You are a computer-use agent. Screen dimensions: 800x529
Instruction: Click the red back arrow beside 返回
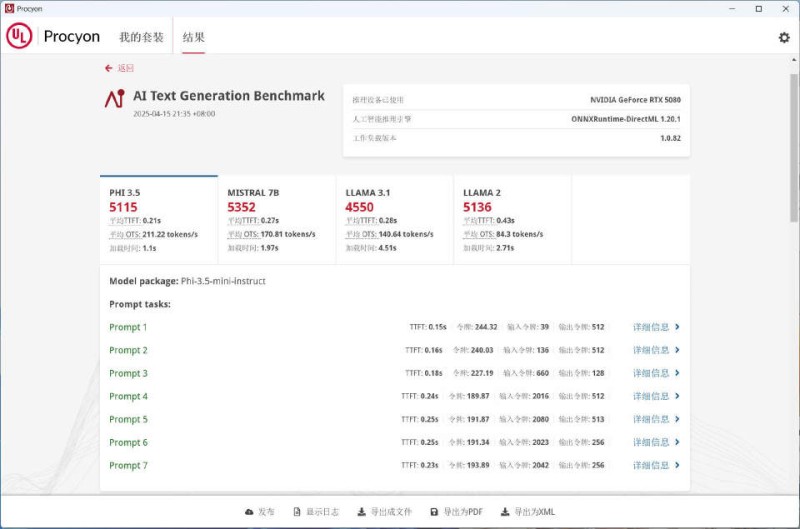click(108, 68)
